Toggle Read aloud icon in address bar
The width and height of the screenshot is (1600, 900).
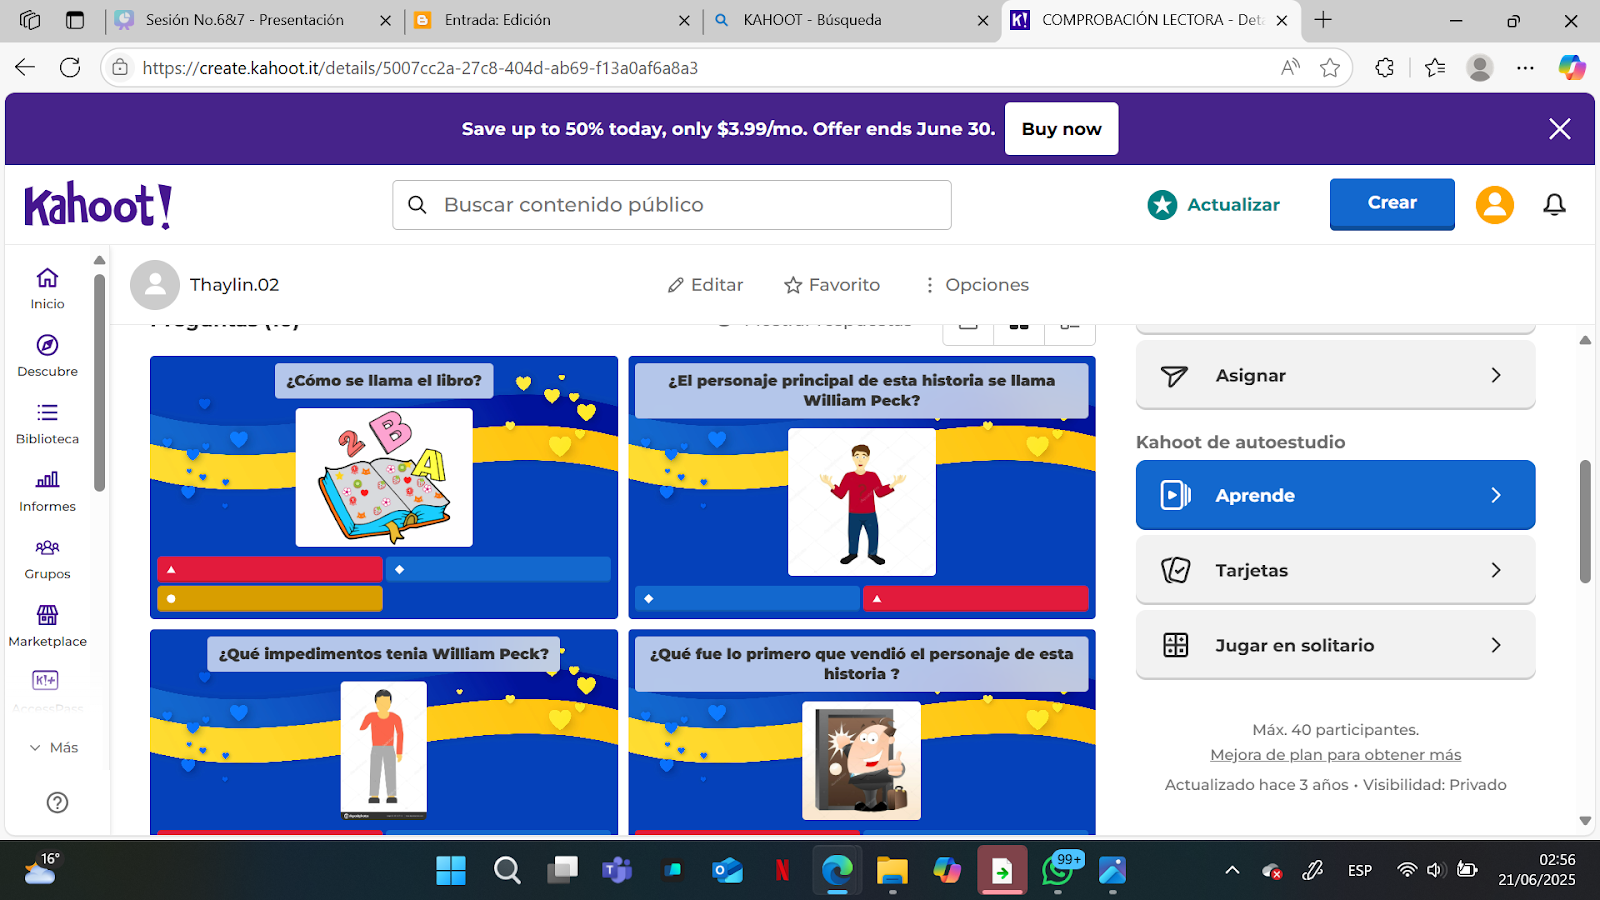point(1290,67)
